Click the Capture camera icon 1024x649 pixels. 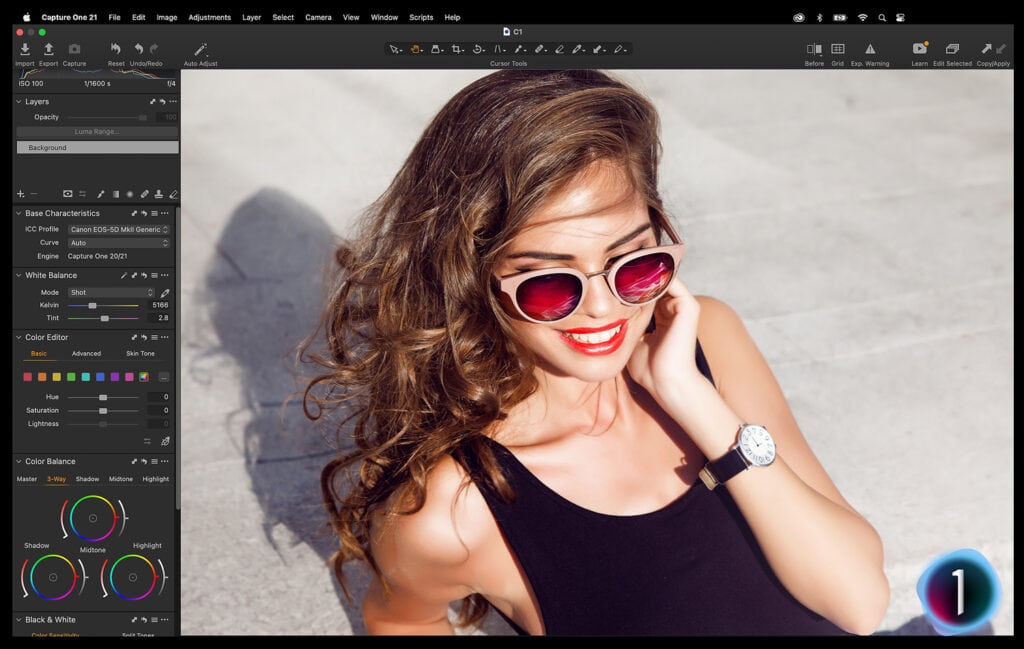74,49
